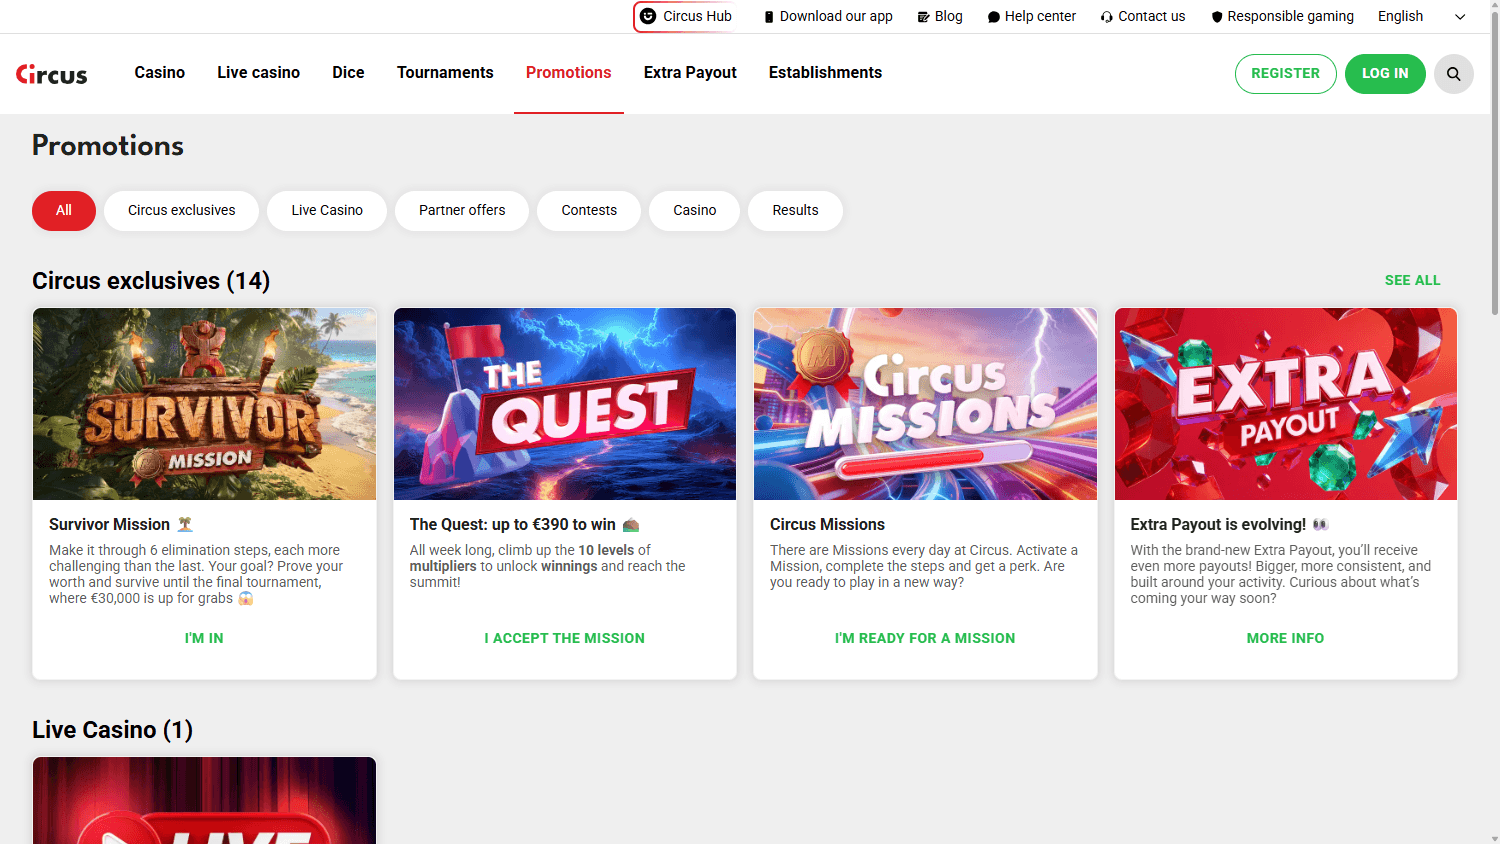Open the Casino menu item
Viewport: 1500px width, 844px height.
[x=160, y=72]
